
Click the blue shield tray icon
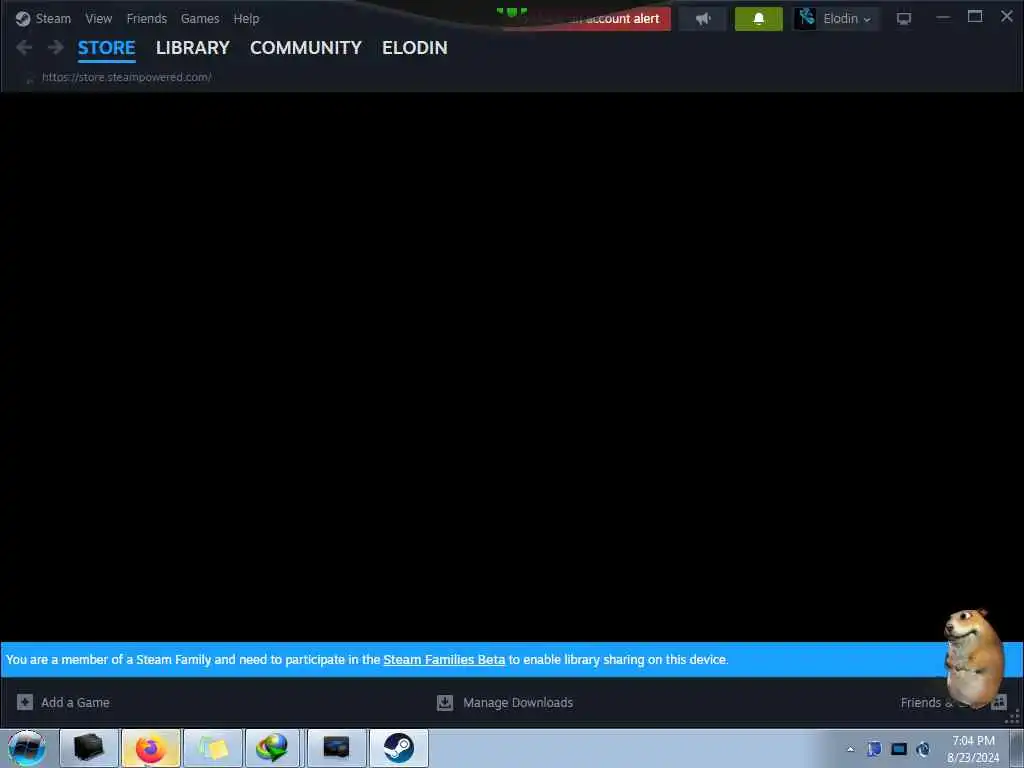pyautogui.click(x=874, y=748)
